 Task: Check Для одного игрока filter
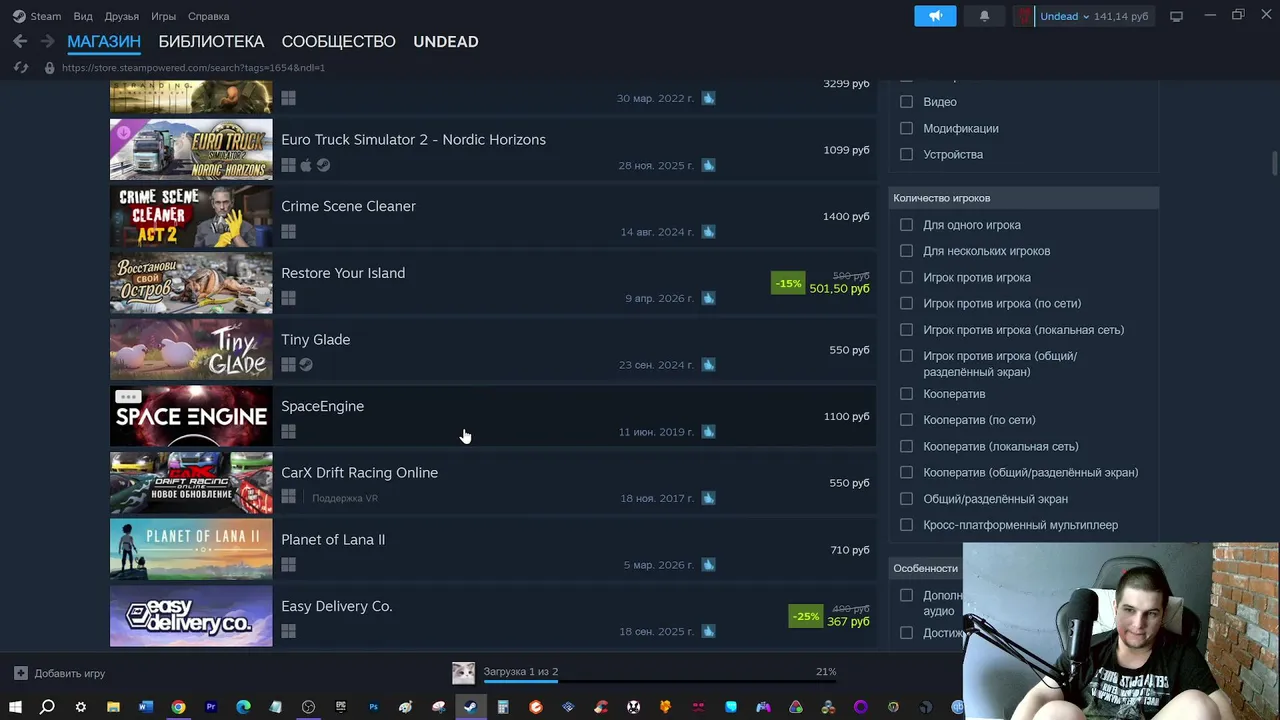pos(906,225)
